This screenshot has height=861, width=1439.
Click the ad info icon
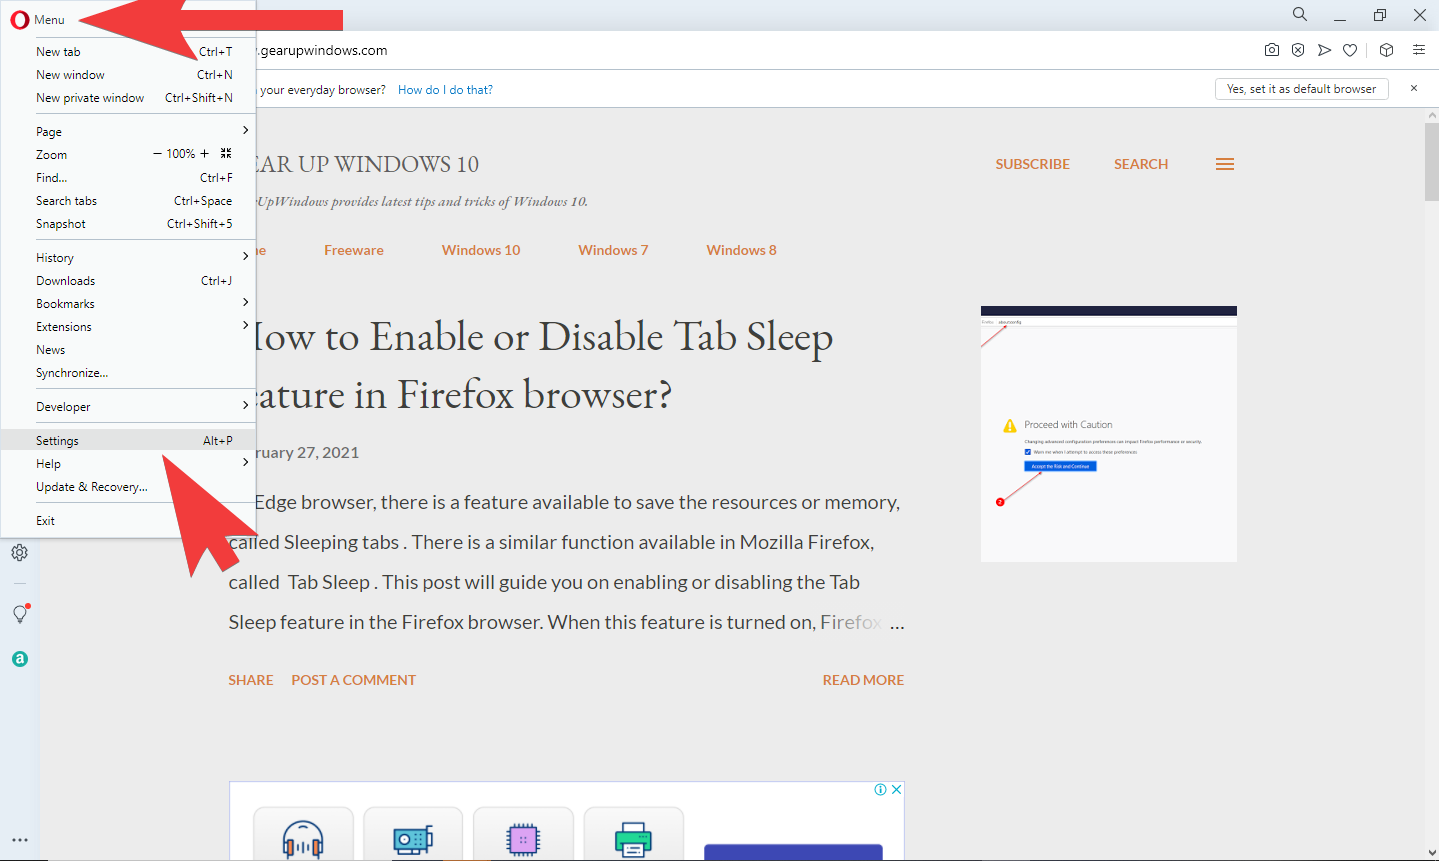click(881, 789)
